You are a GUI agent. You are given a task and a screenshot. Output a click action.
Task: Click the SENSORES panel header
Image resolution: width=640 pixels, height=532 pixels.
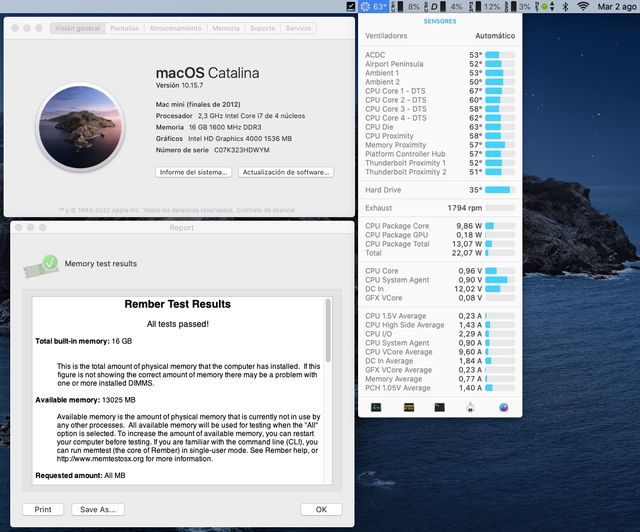[x=440, y=21]
